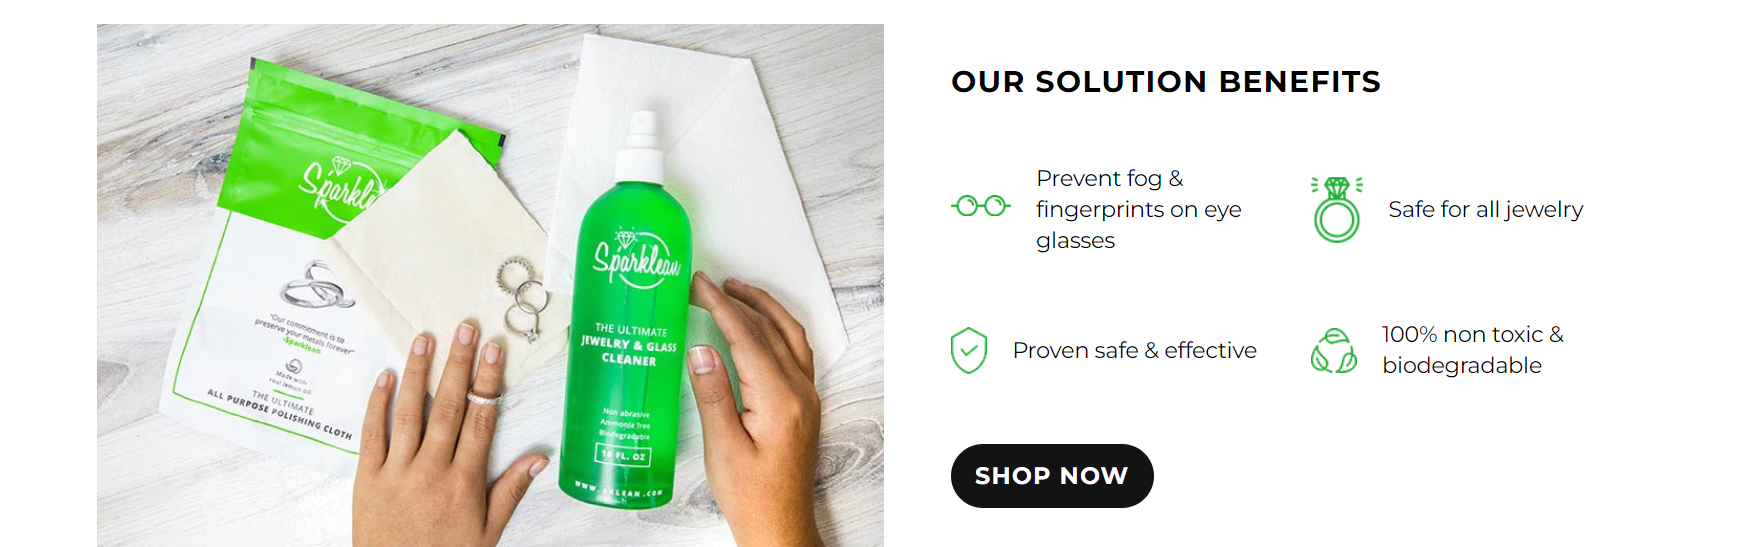This screenshot has height=547, width=1742.
Task: Select the 'Prevent fog & fingerprints' benefit text
Action: (1139, 209)
